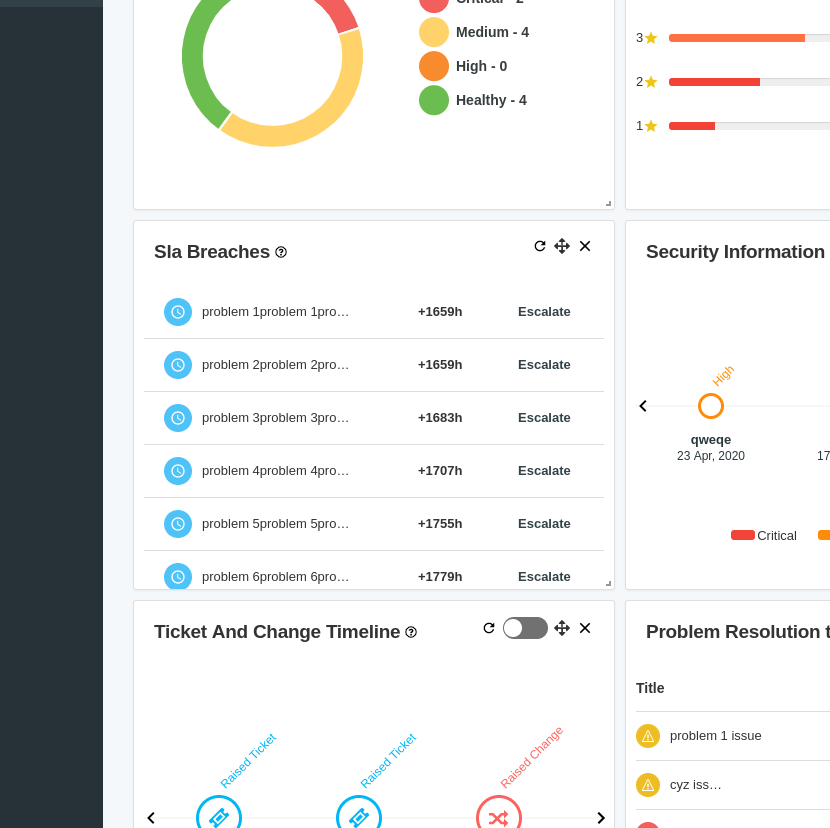Escalate the problem 6 breach
The image size is (830, 828).
click(x=544, y=577)
